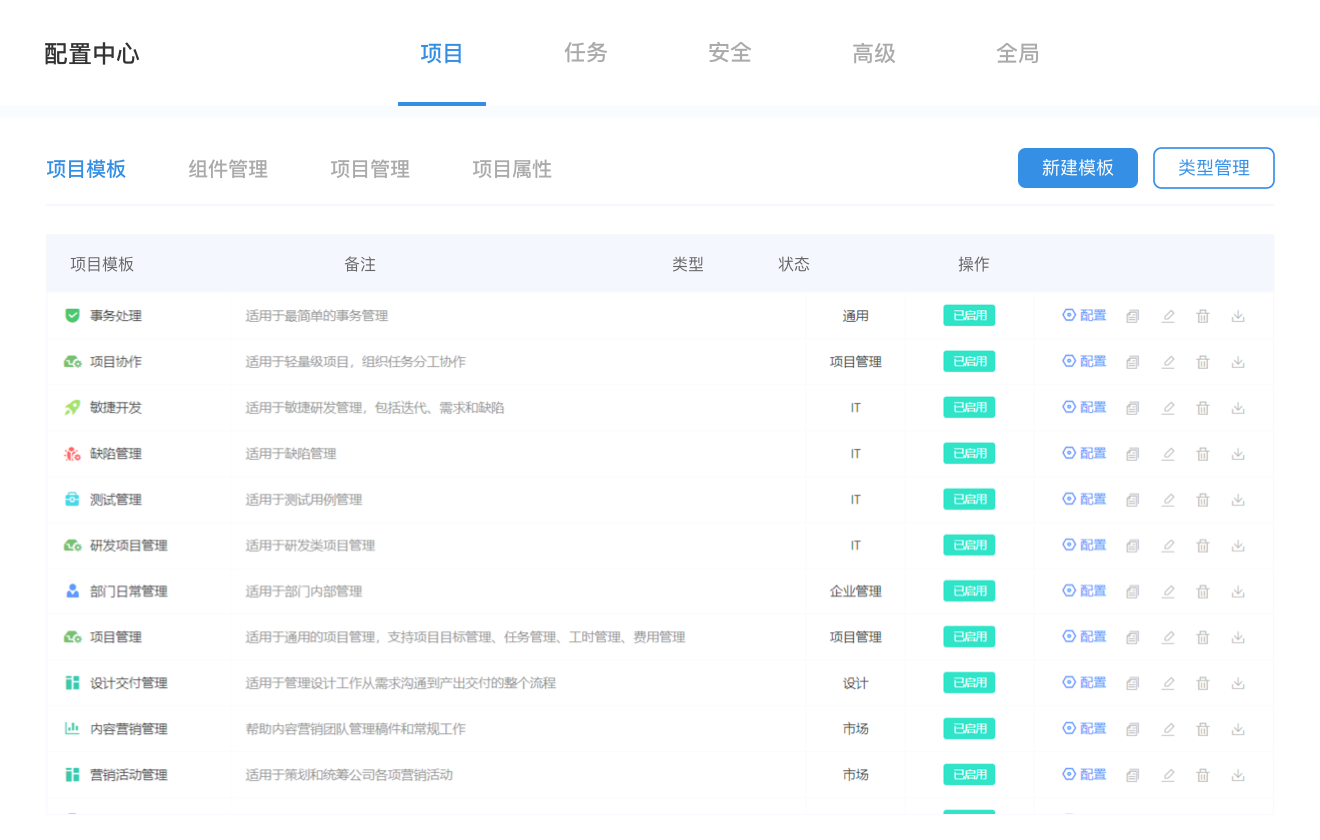Click the person icon beside 部门日常管理
Image resolution: width=1320 pixels, height=840 pixels.
coord(72,592)
